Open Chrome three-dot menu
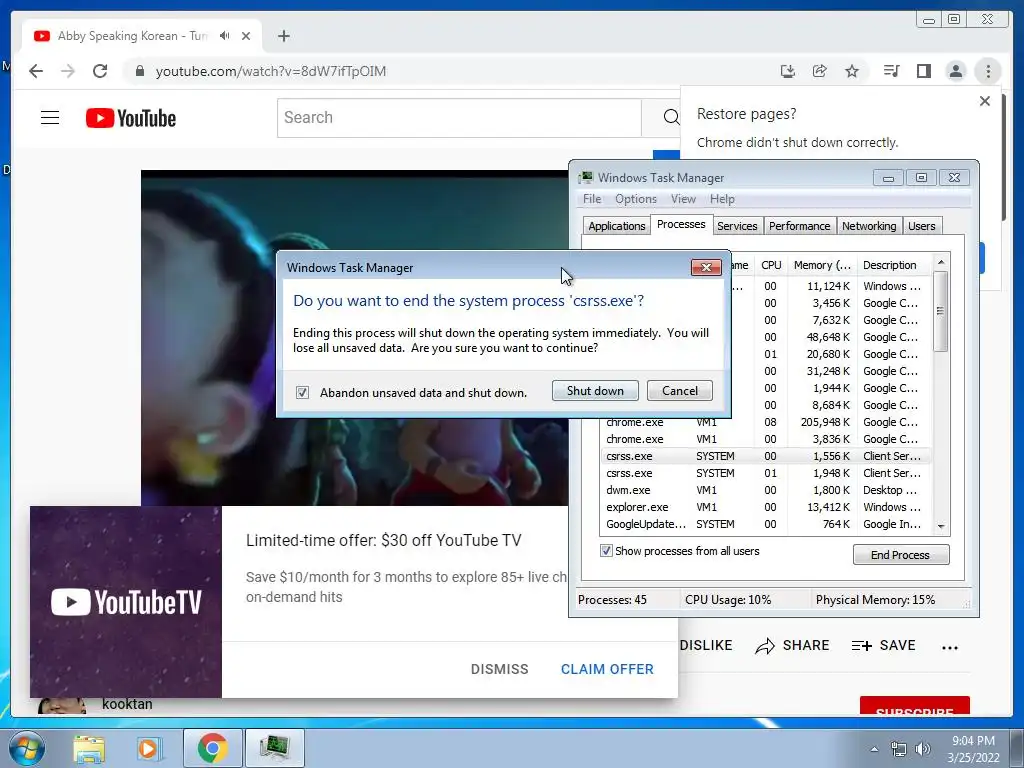1024x768 pixels. click(988, 71)
